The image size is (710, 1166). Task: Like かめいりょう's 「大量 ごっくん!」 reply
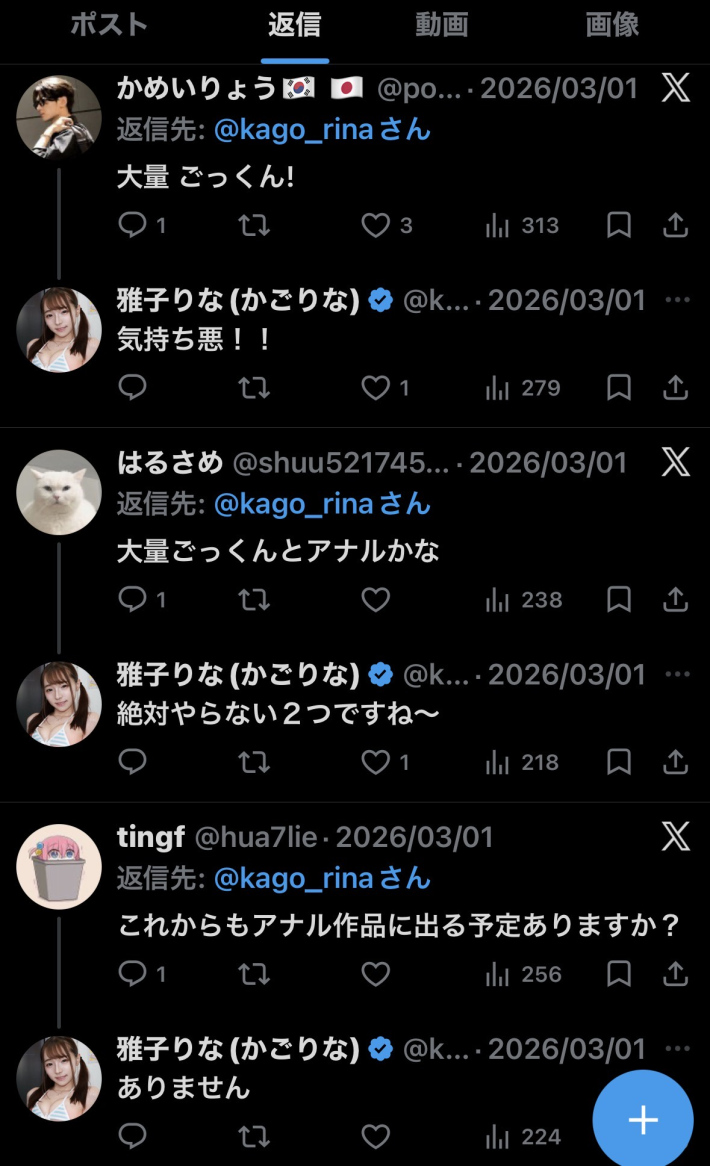tap(373, 226)
